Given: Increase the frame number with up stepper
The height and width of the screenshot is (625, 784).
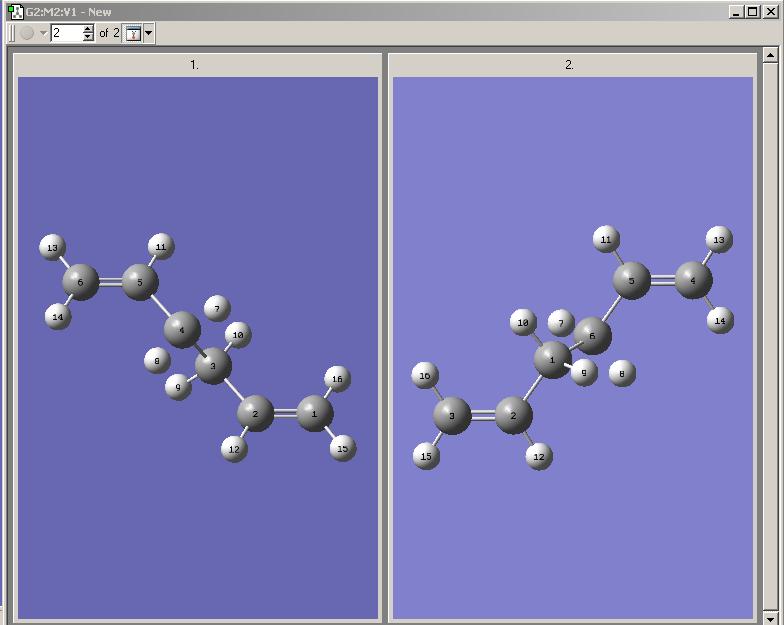Looking at the screenshot, I should [88, 29].
